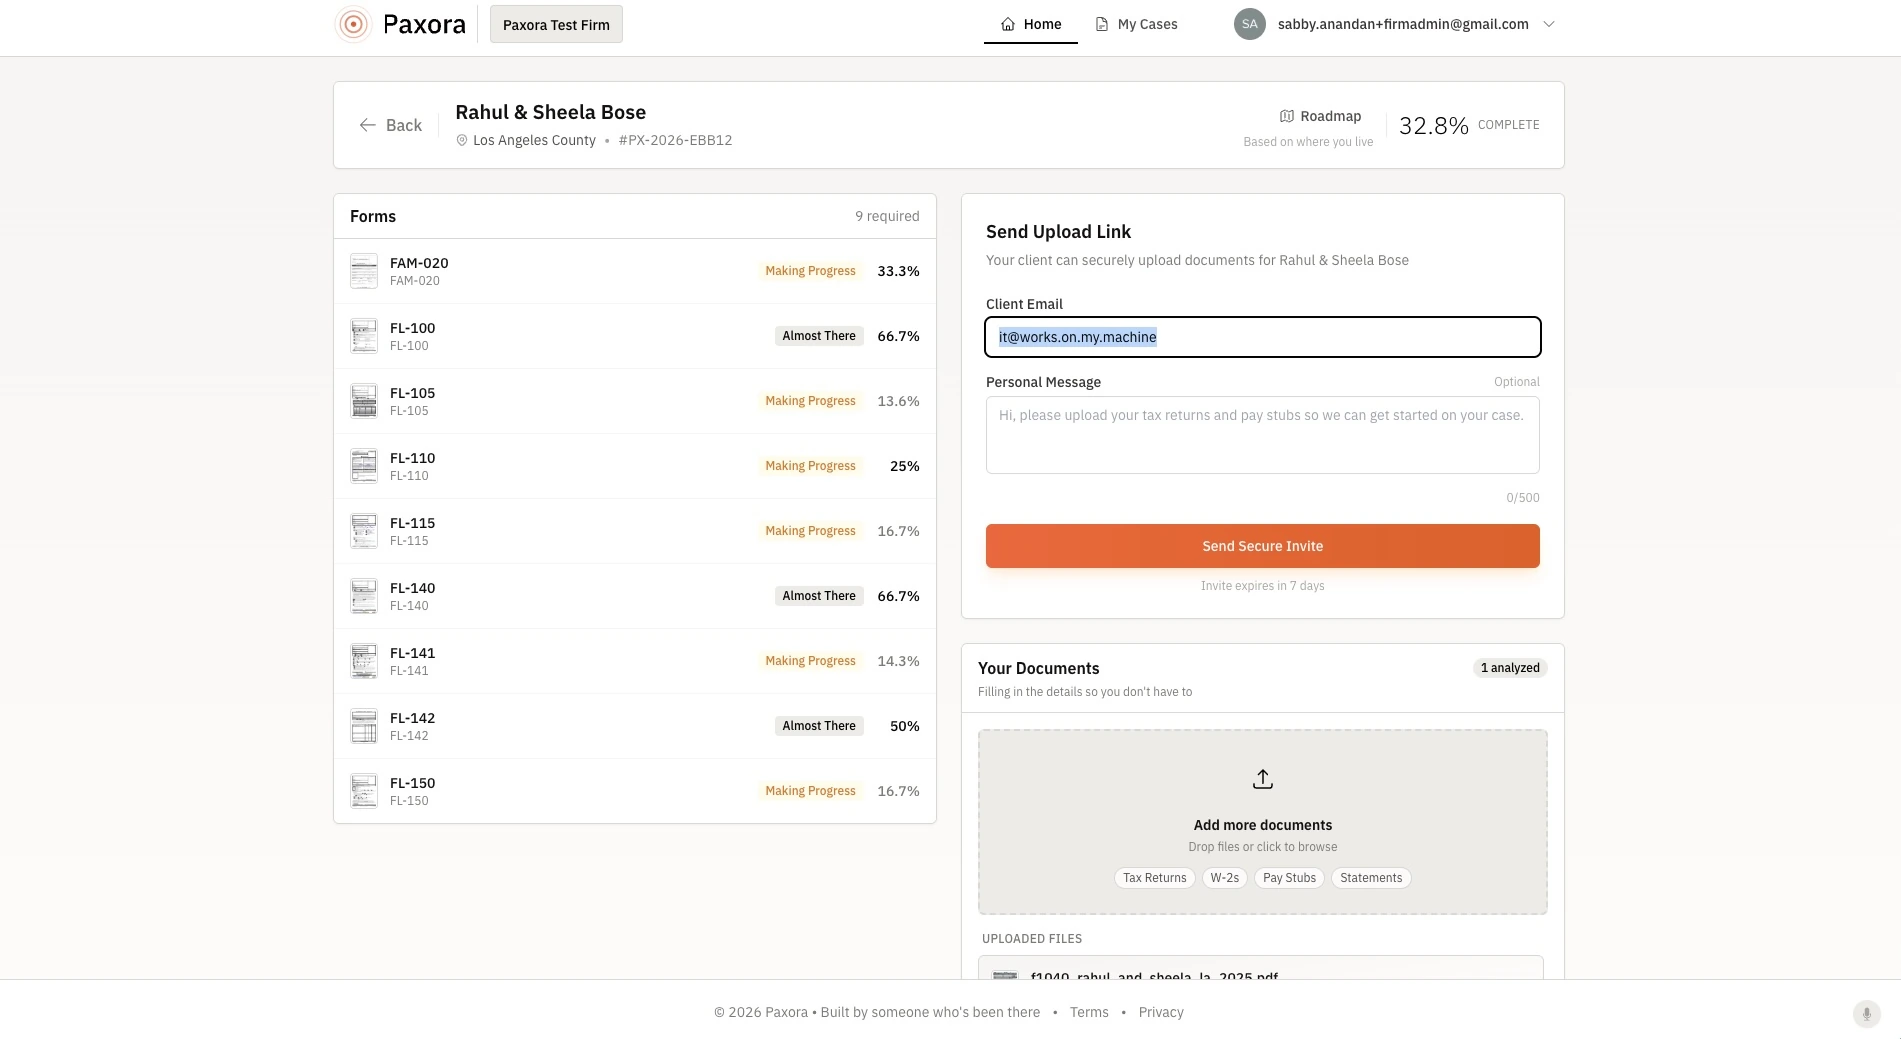Switch to the My Cases tab
Screen dimensions: 1901x1039
[x=1136, y=24]
